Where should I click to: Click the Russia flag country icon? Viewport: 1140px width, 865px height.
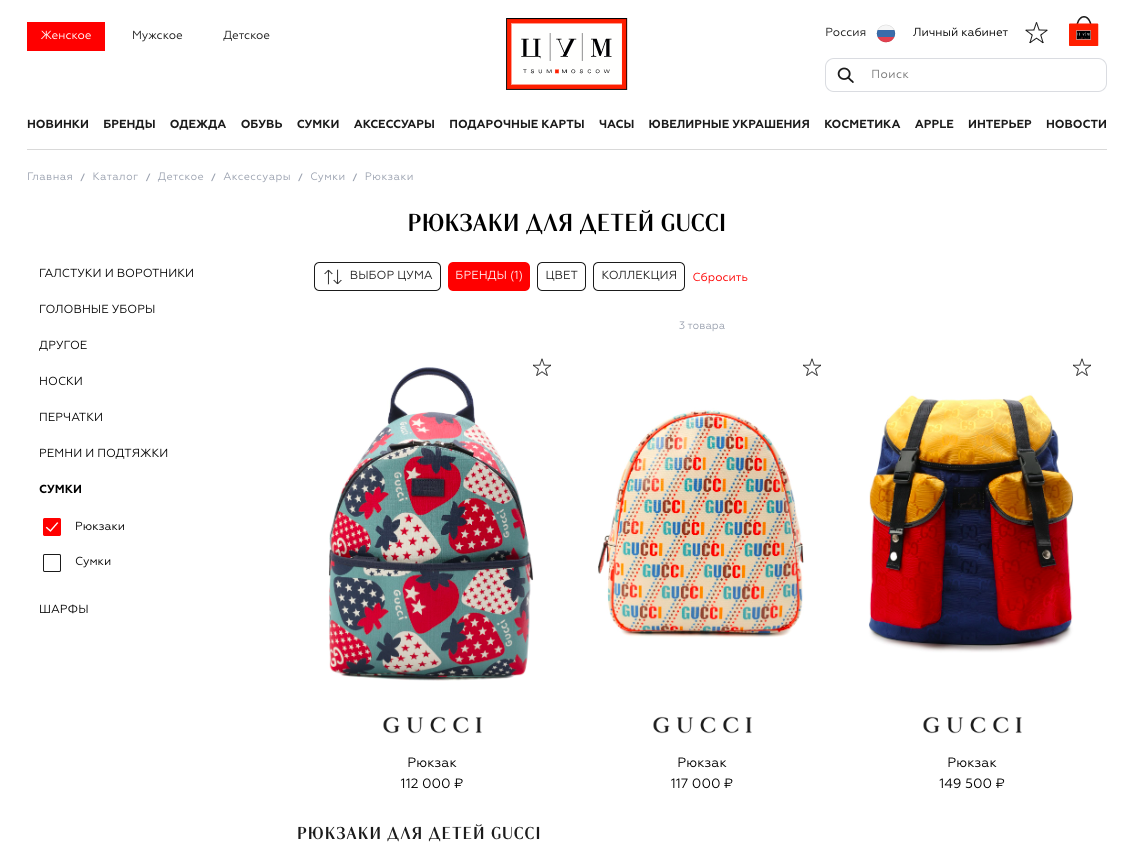click(x=886, y=33)
